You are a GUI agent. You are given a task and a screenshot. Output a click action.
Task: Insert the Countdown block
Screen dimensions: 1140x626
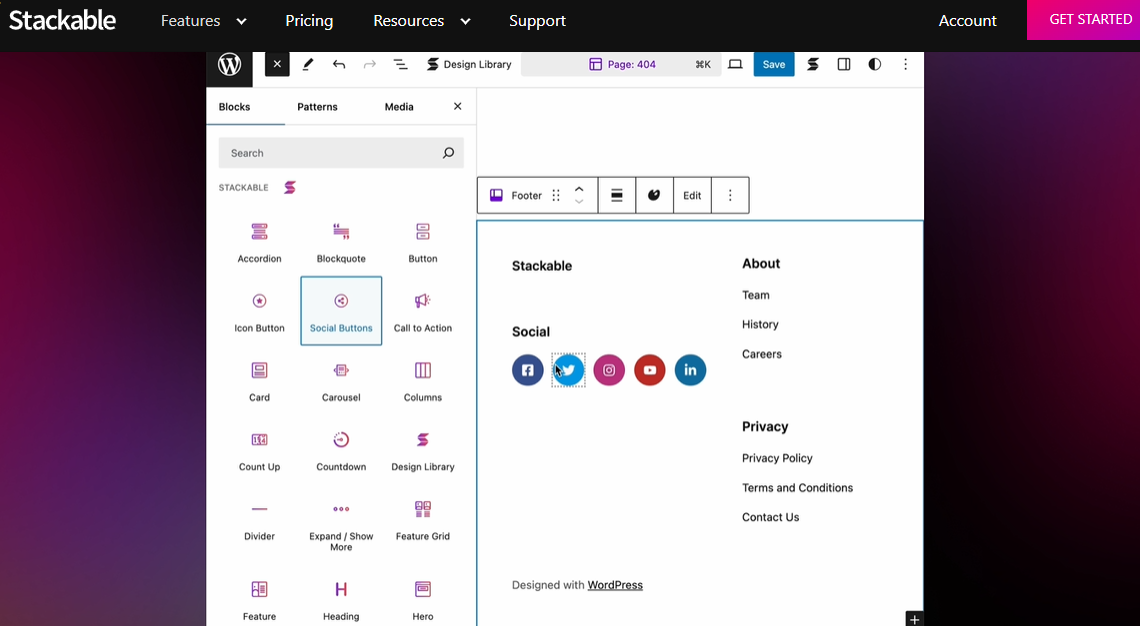point(341,450)
